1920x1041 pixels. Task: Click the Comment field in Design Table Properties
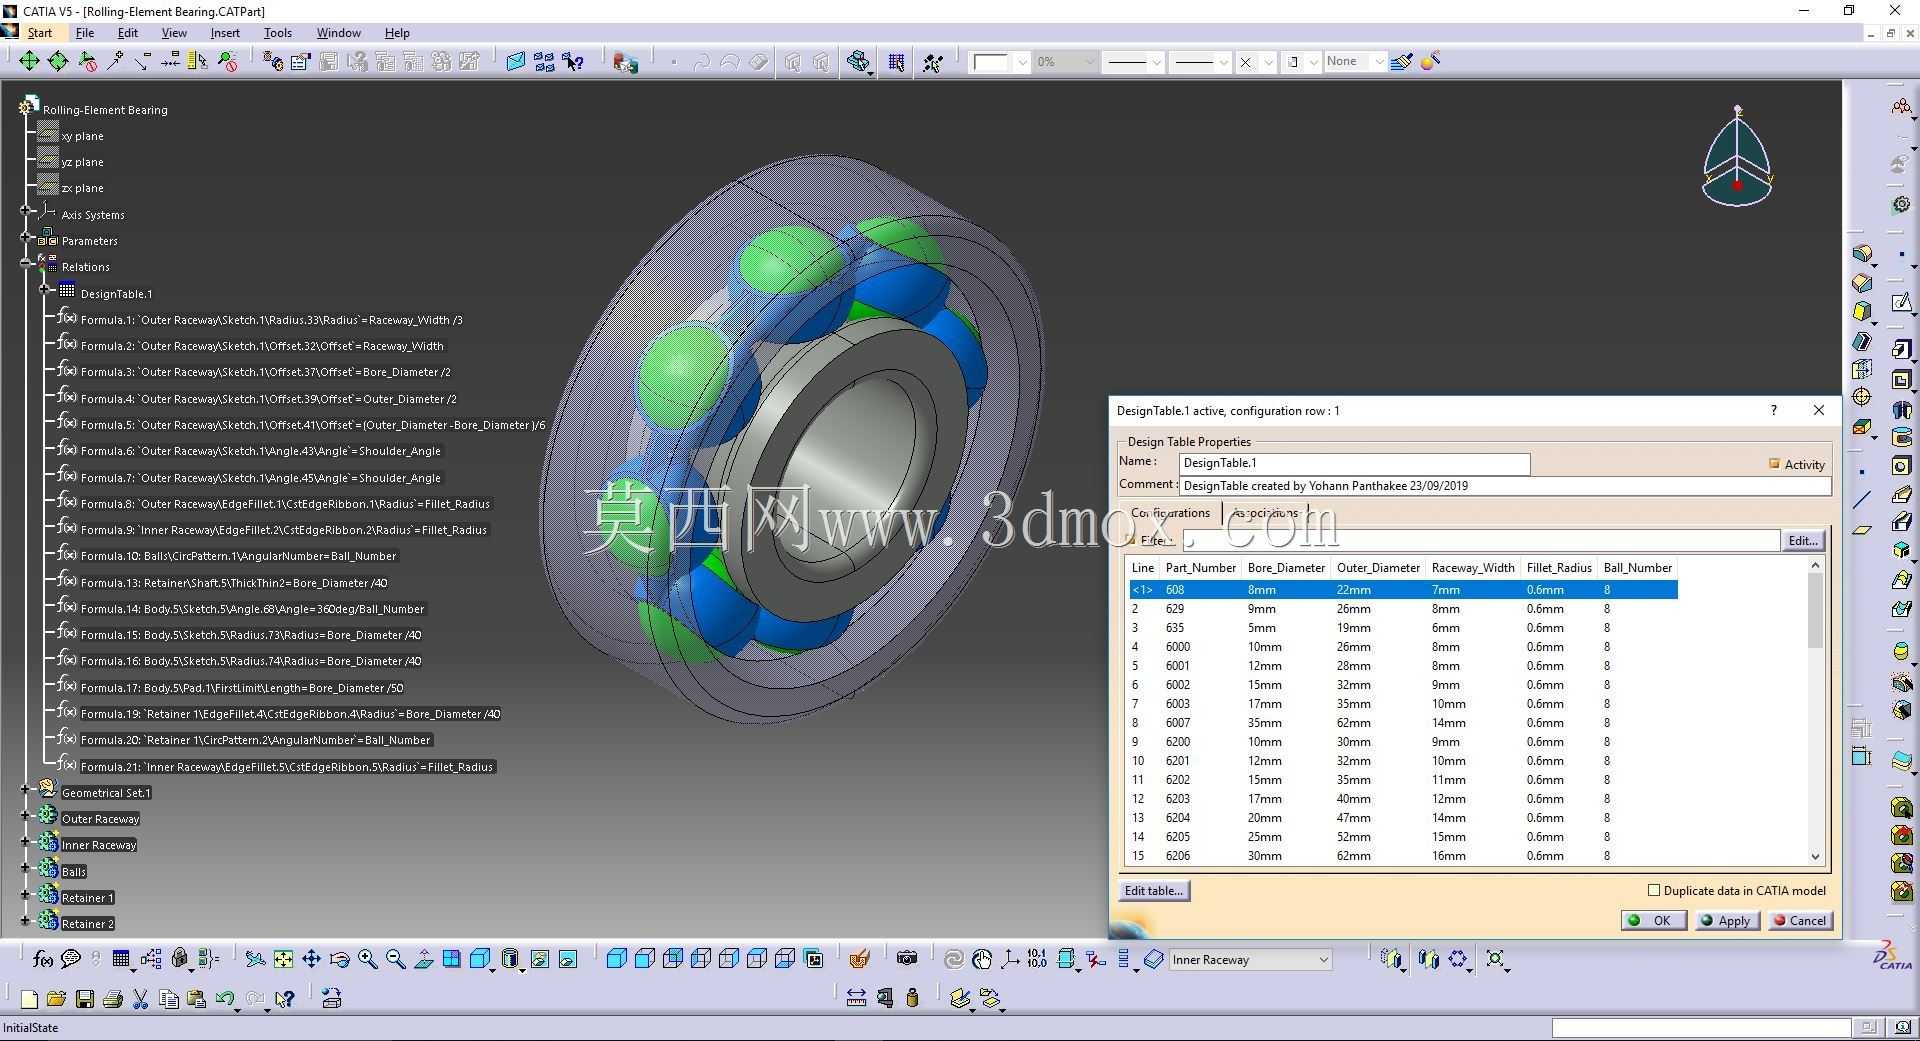click(1505, 486)
